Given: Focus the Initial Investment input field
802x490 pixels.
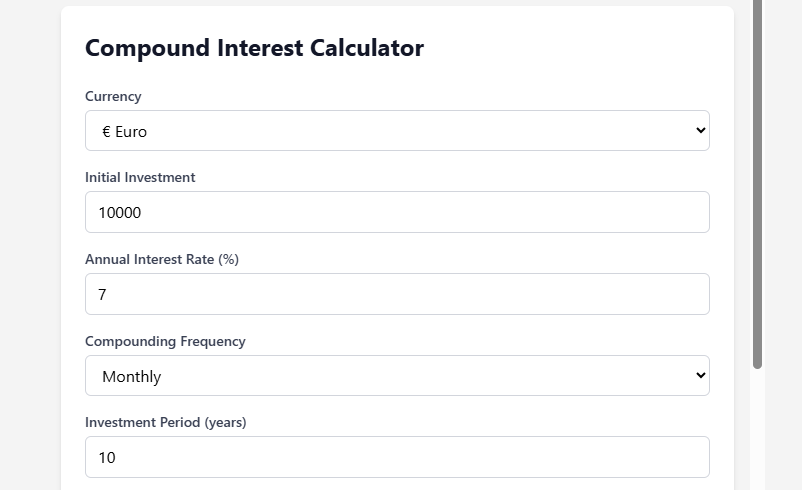Looking at the screenshot, I should coord(397,212).
